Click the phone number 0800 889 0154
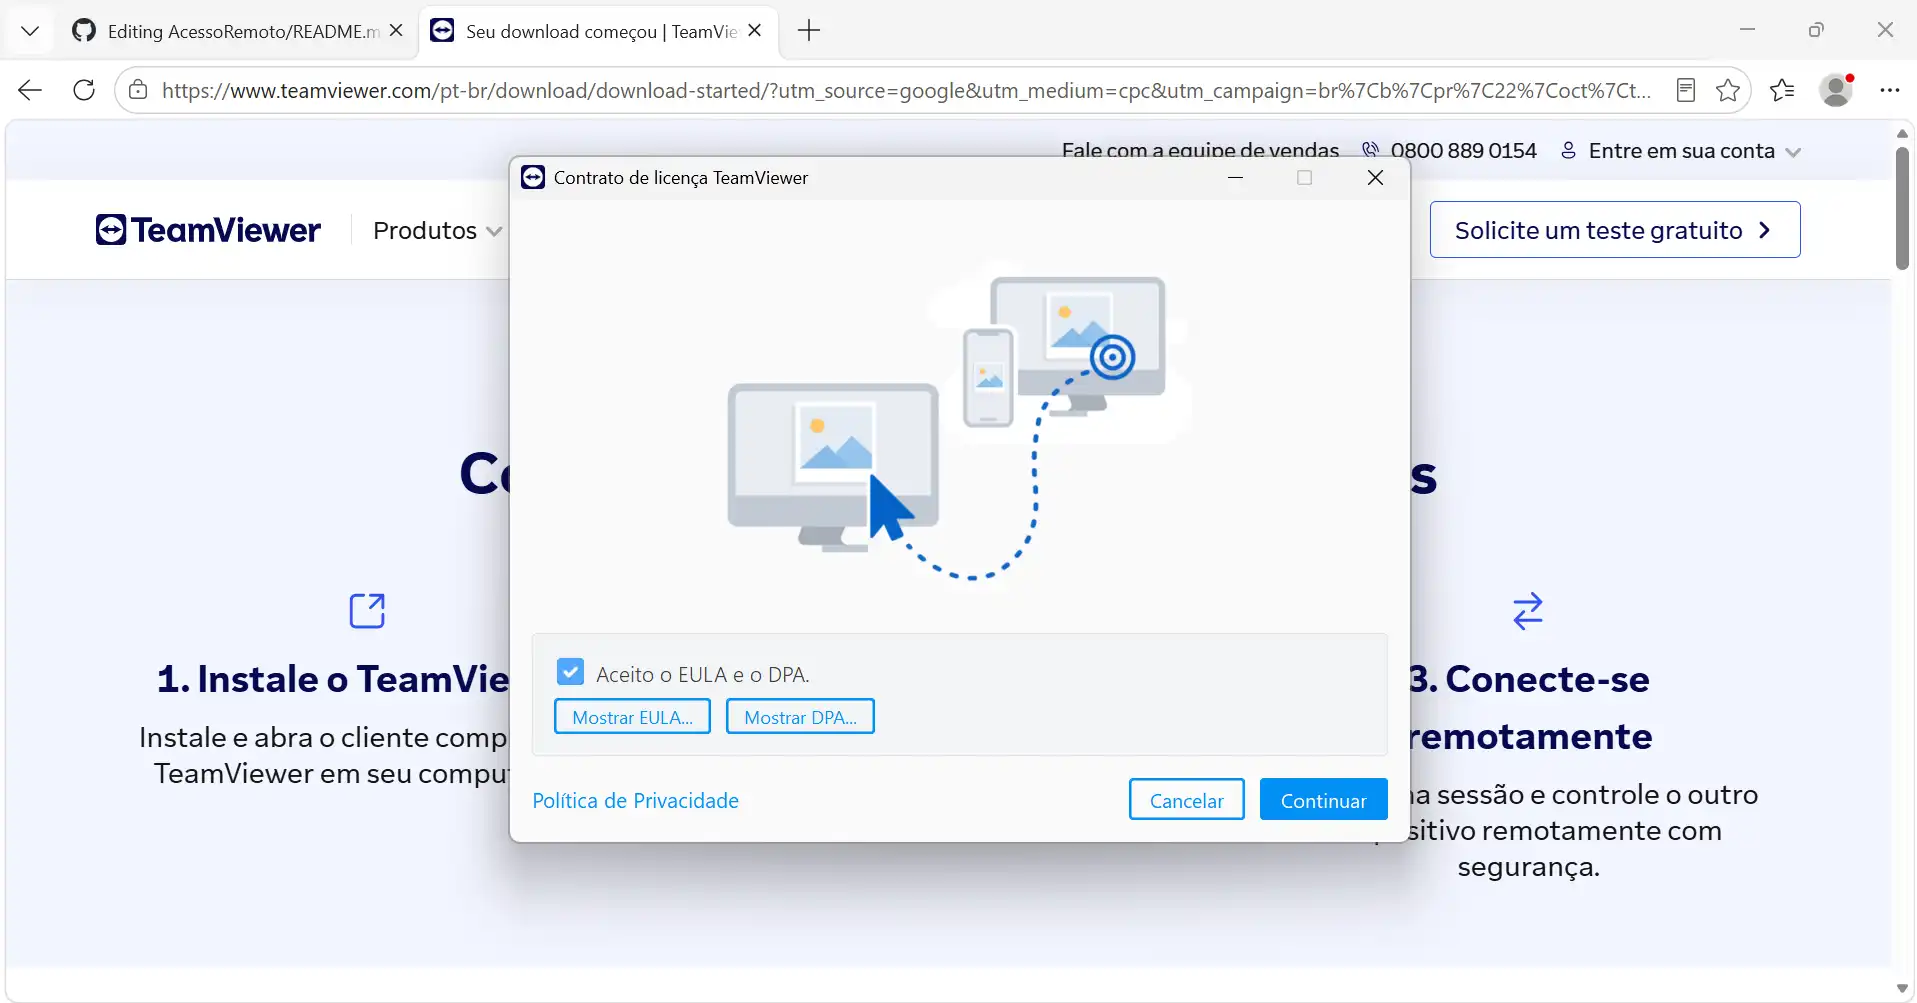 [x=1463, y=151]
